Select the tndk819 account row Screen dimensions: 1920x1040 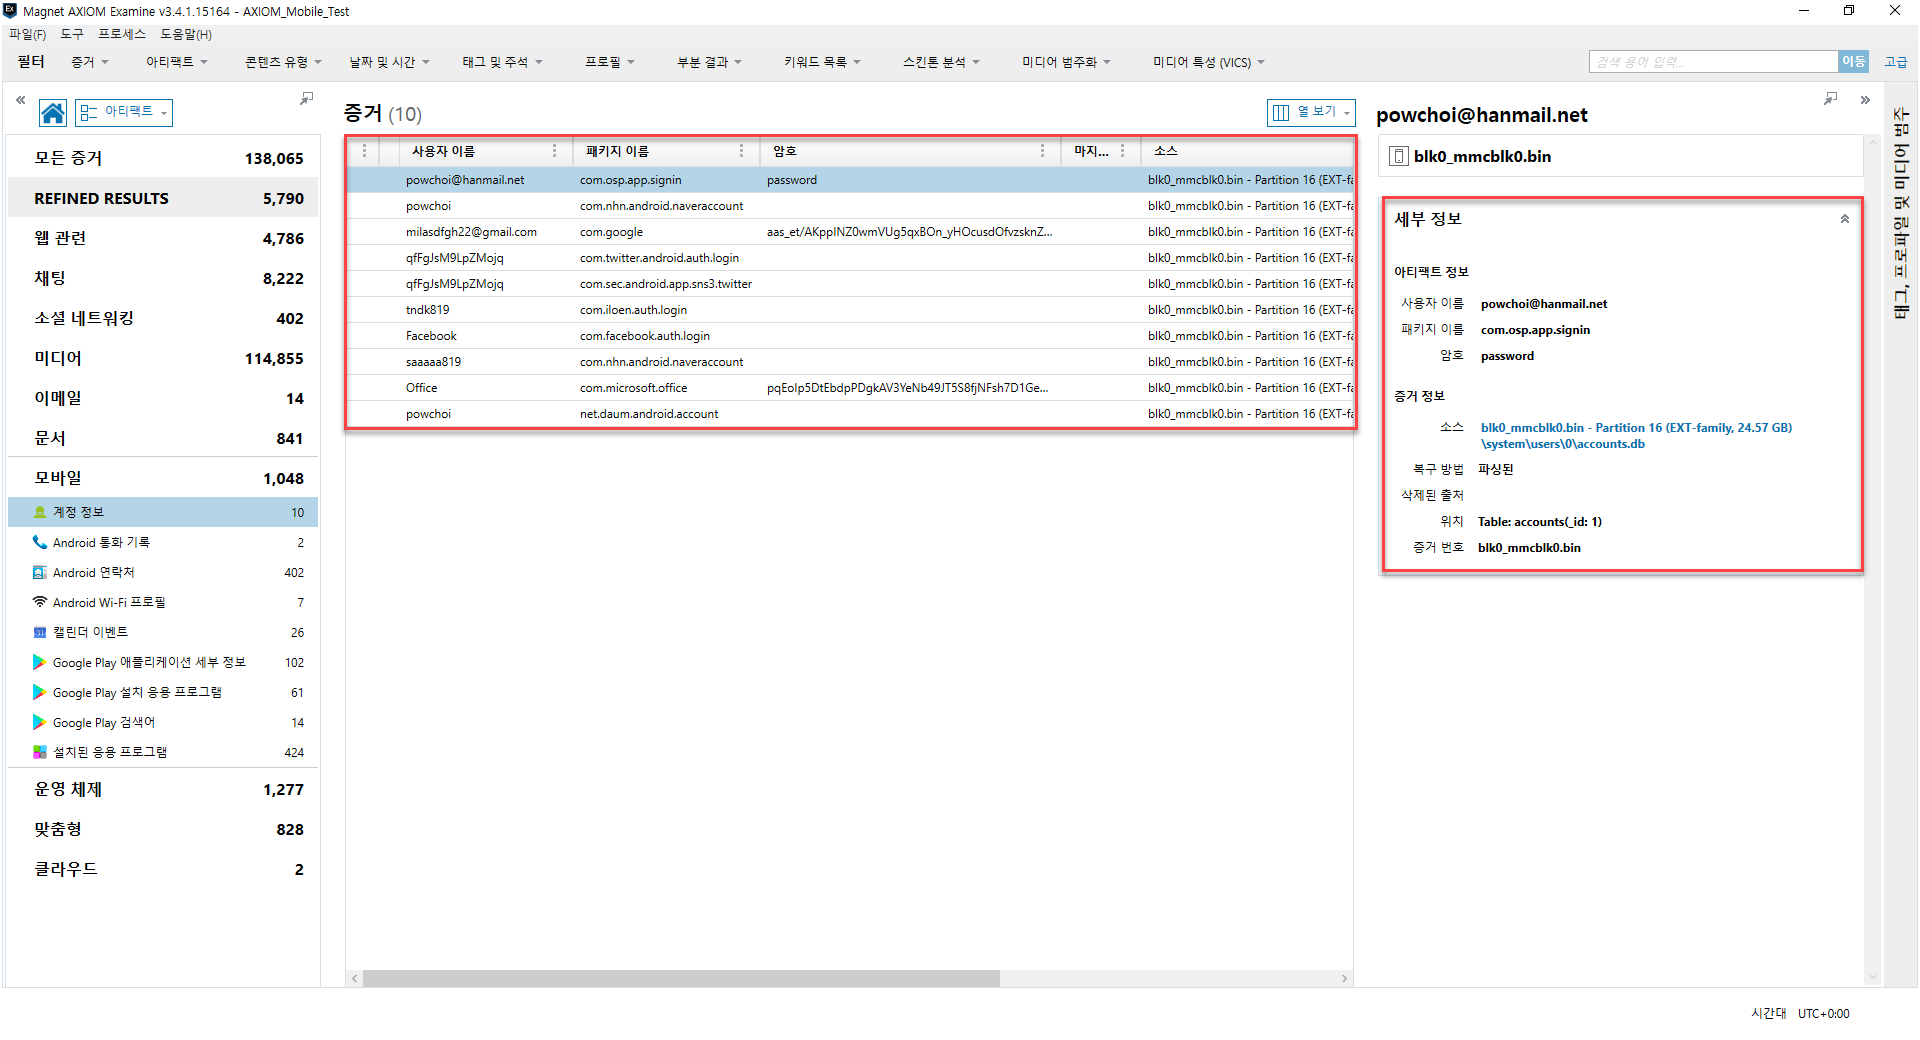tap(850, 310)
